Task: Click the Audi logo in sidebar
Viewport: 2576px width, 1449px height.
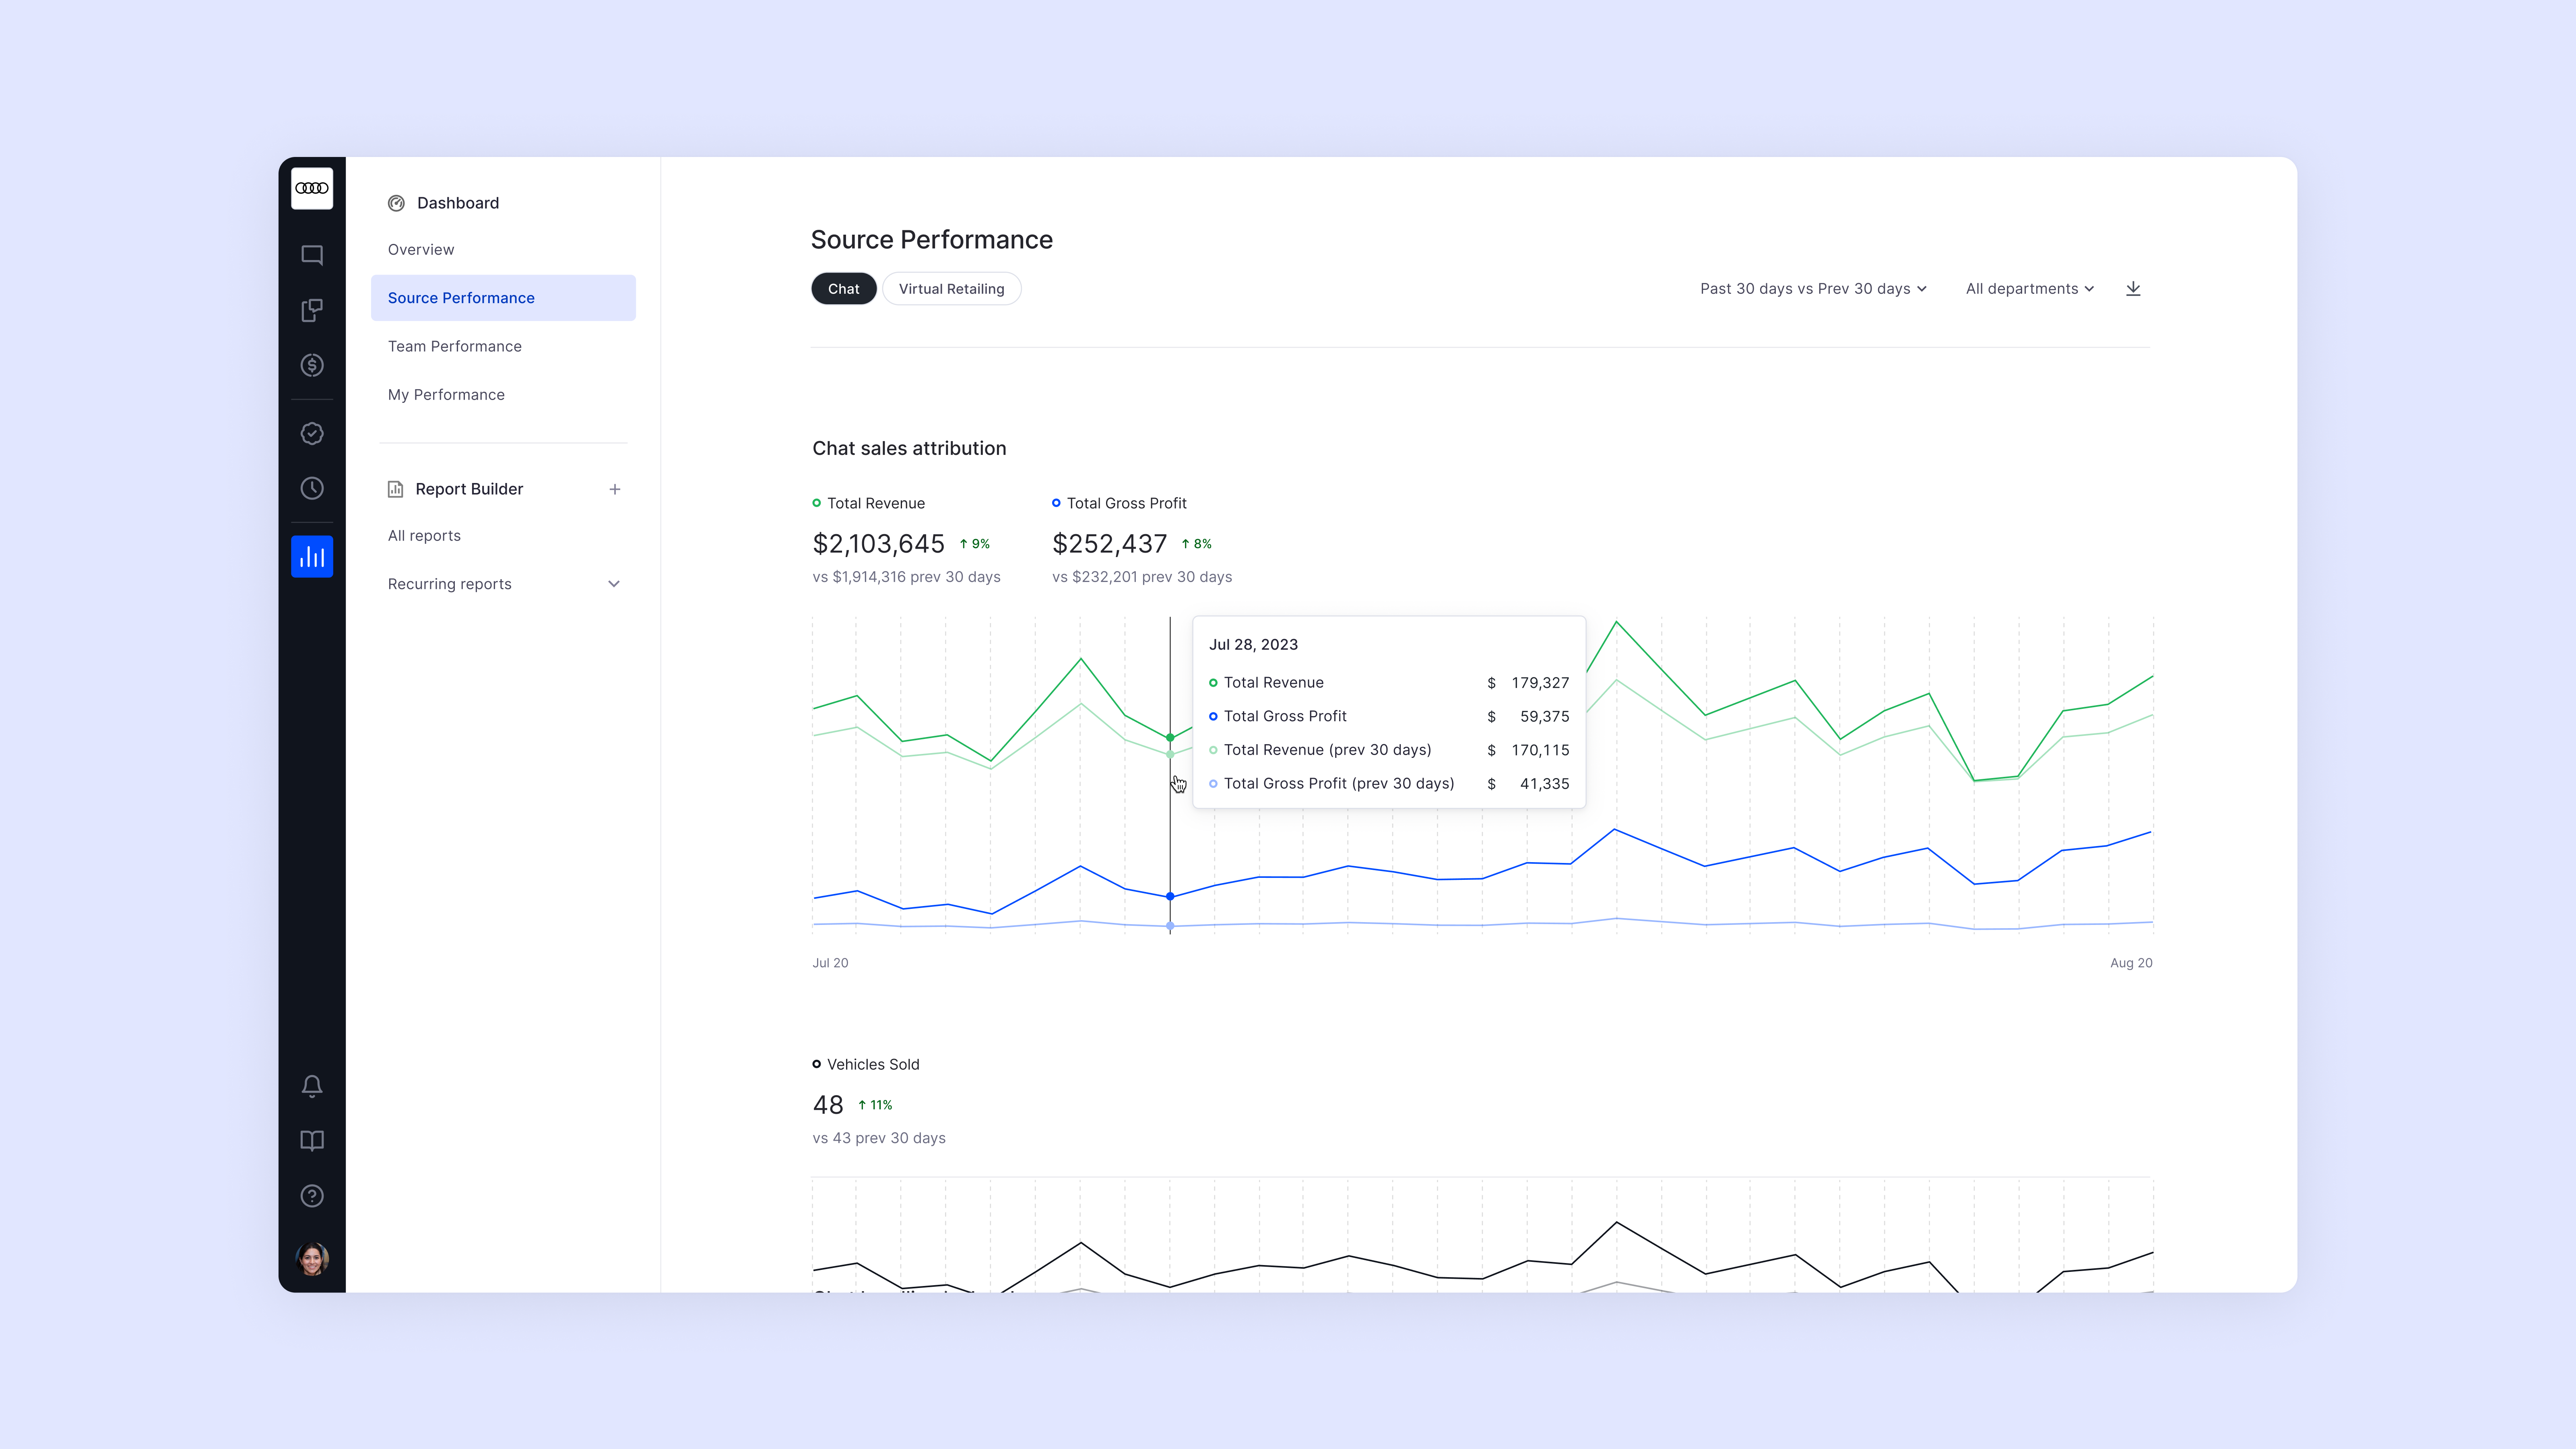Action: [x=312, y=188]
